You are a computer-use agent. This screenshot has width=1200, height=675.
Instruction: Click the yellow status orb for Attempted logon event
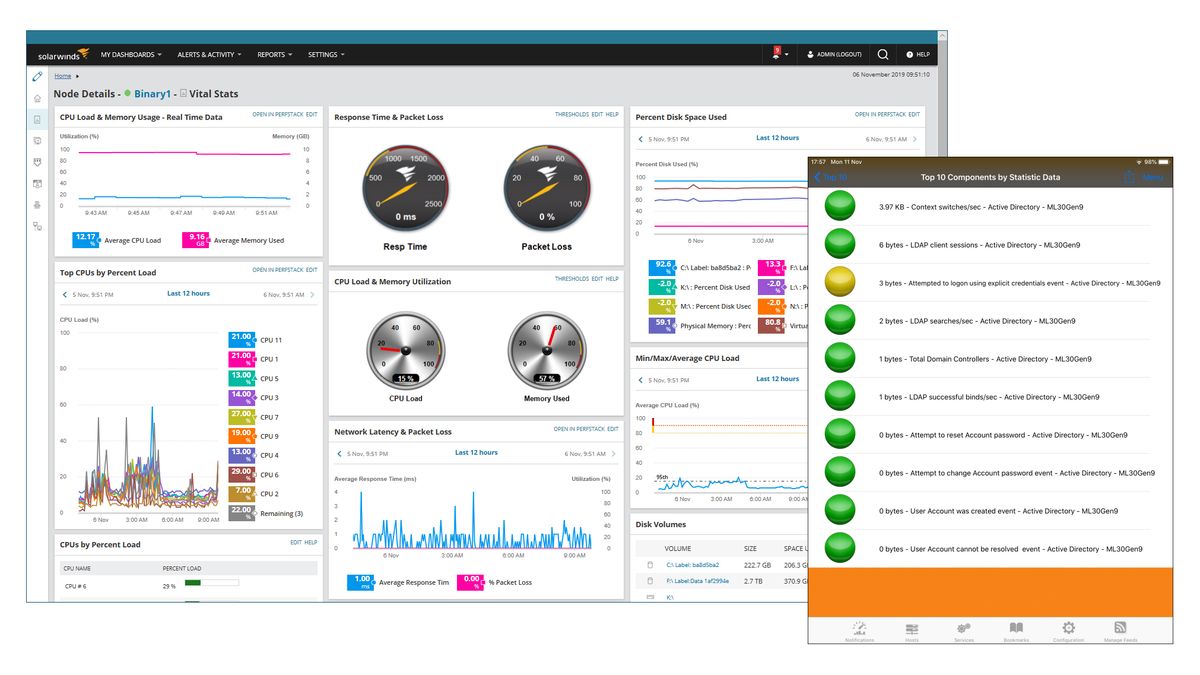(839, 281)
